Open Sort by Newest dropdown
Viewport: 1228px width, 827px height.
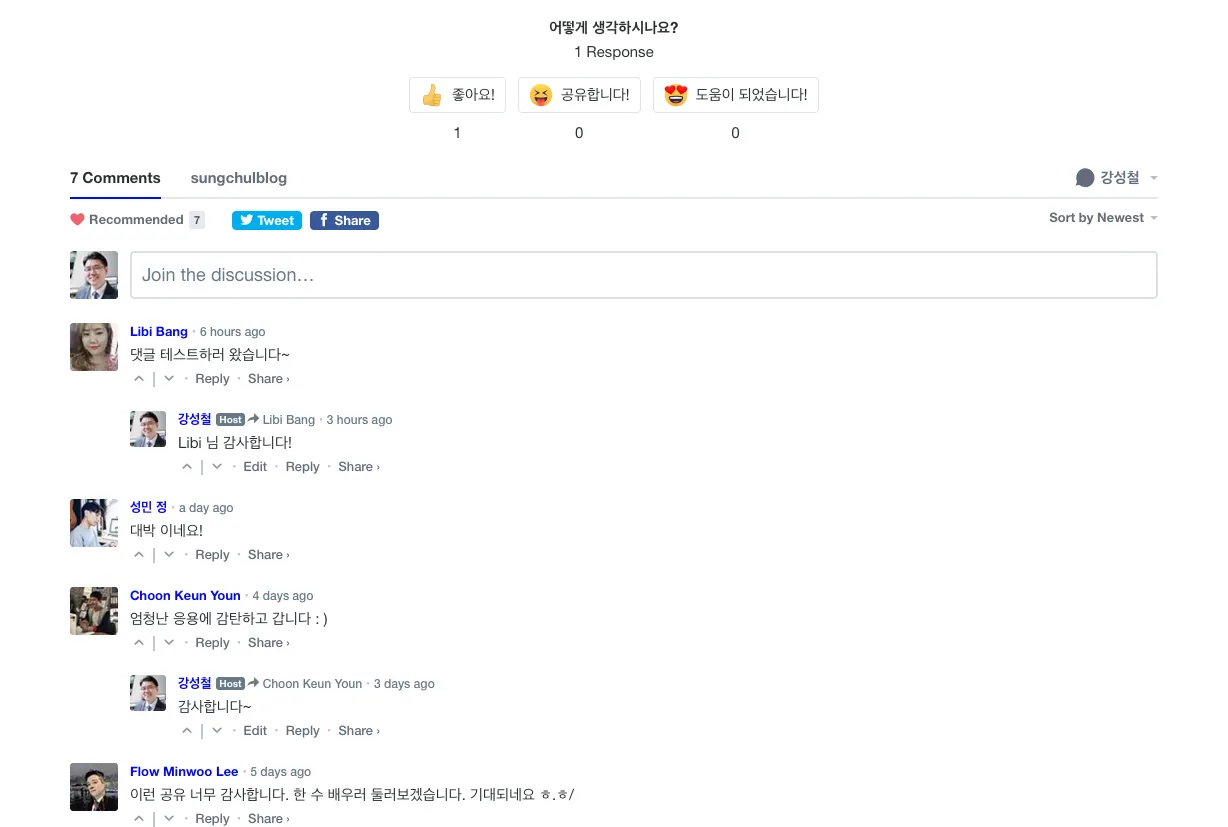[1103, 218]
